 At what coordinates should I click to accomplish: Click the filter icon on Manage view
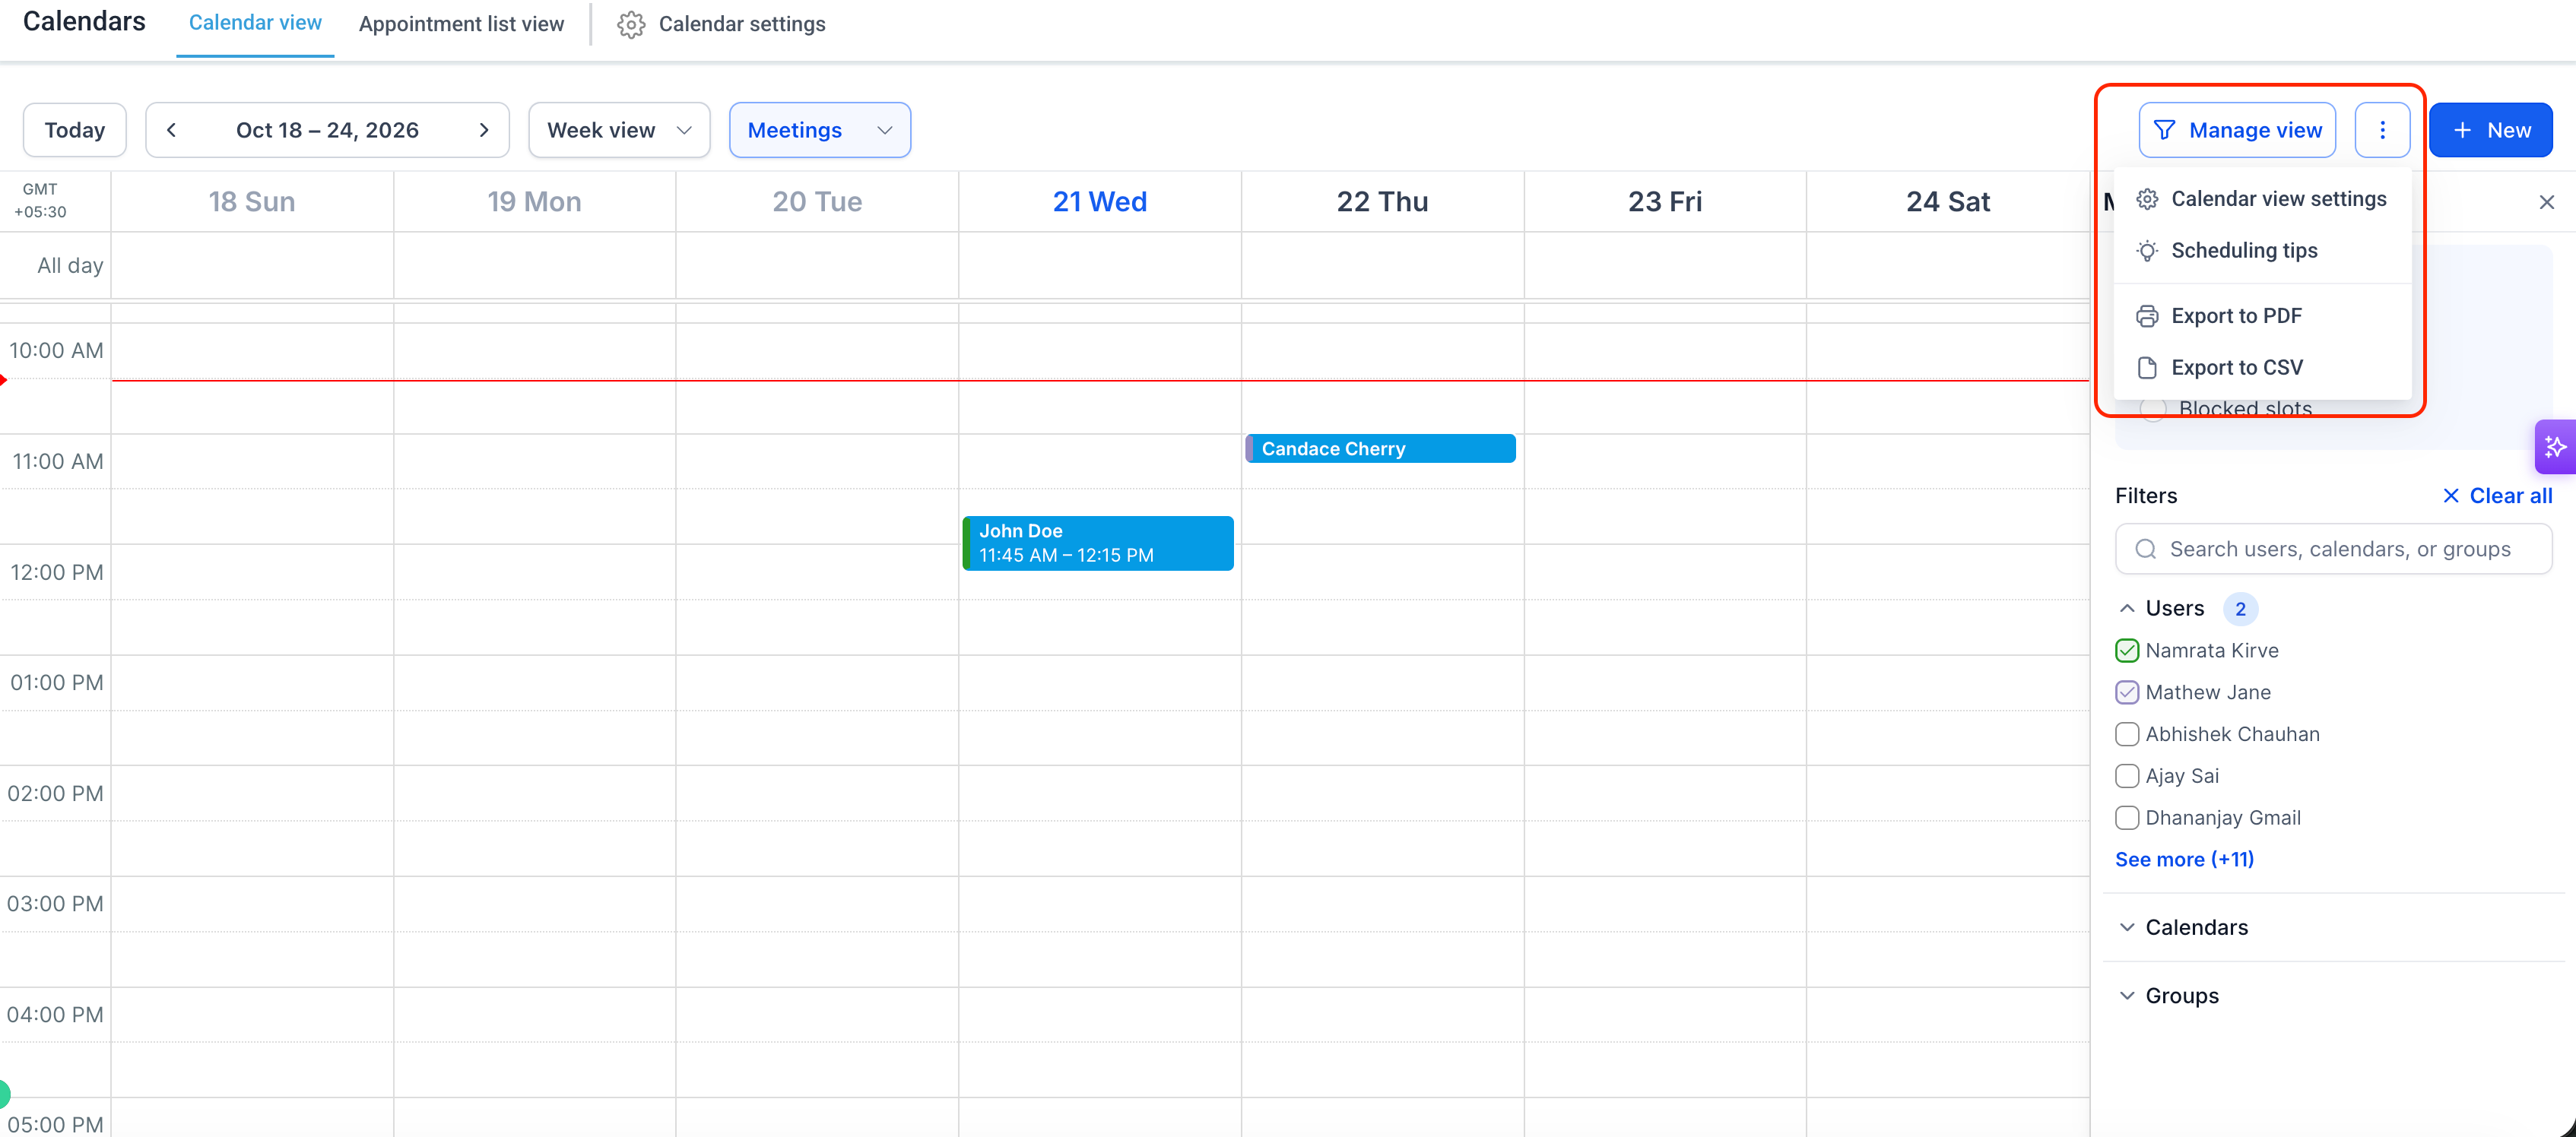click(x=2164, y=130)
